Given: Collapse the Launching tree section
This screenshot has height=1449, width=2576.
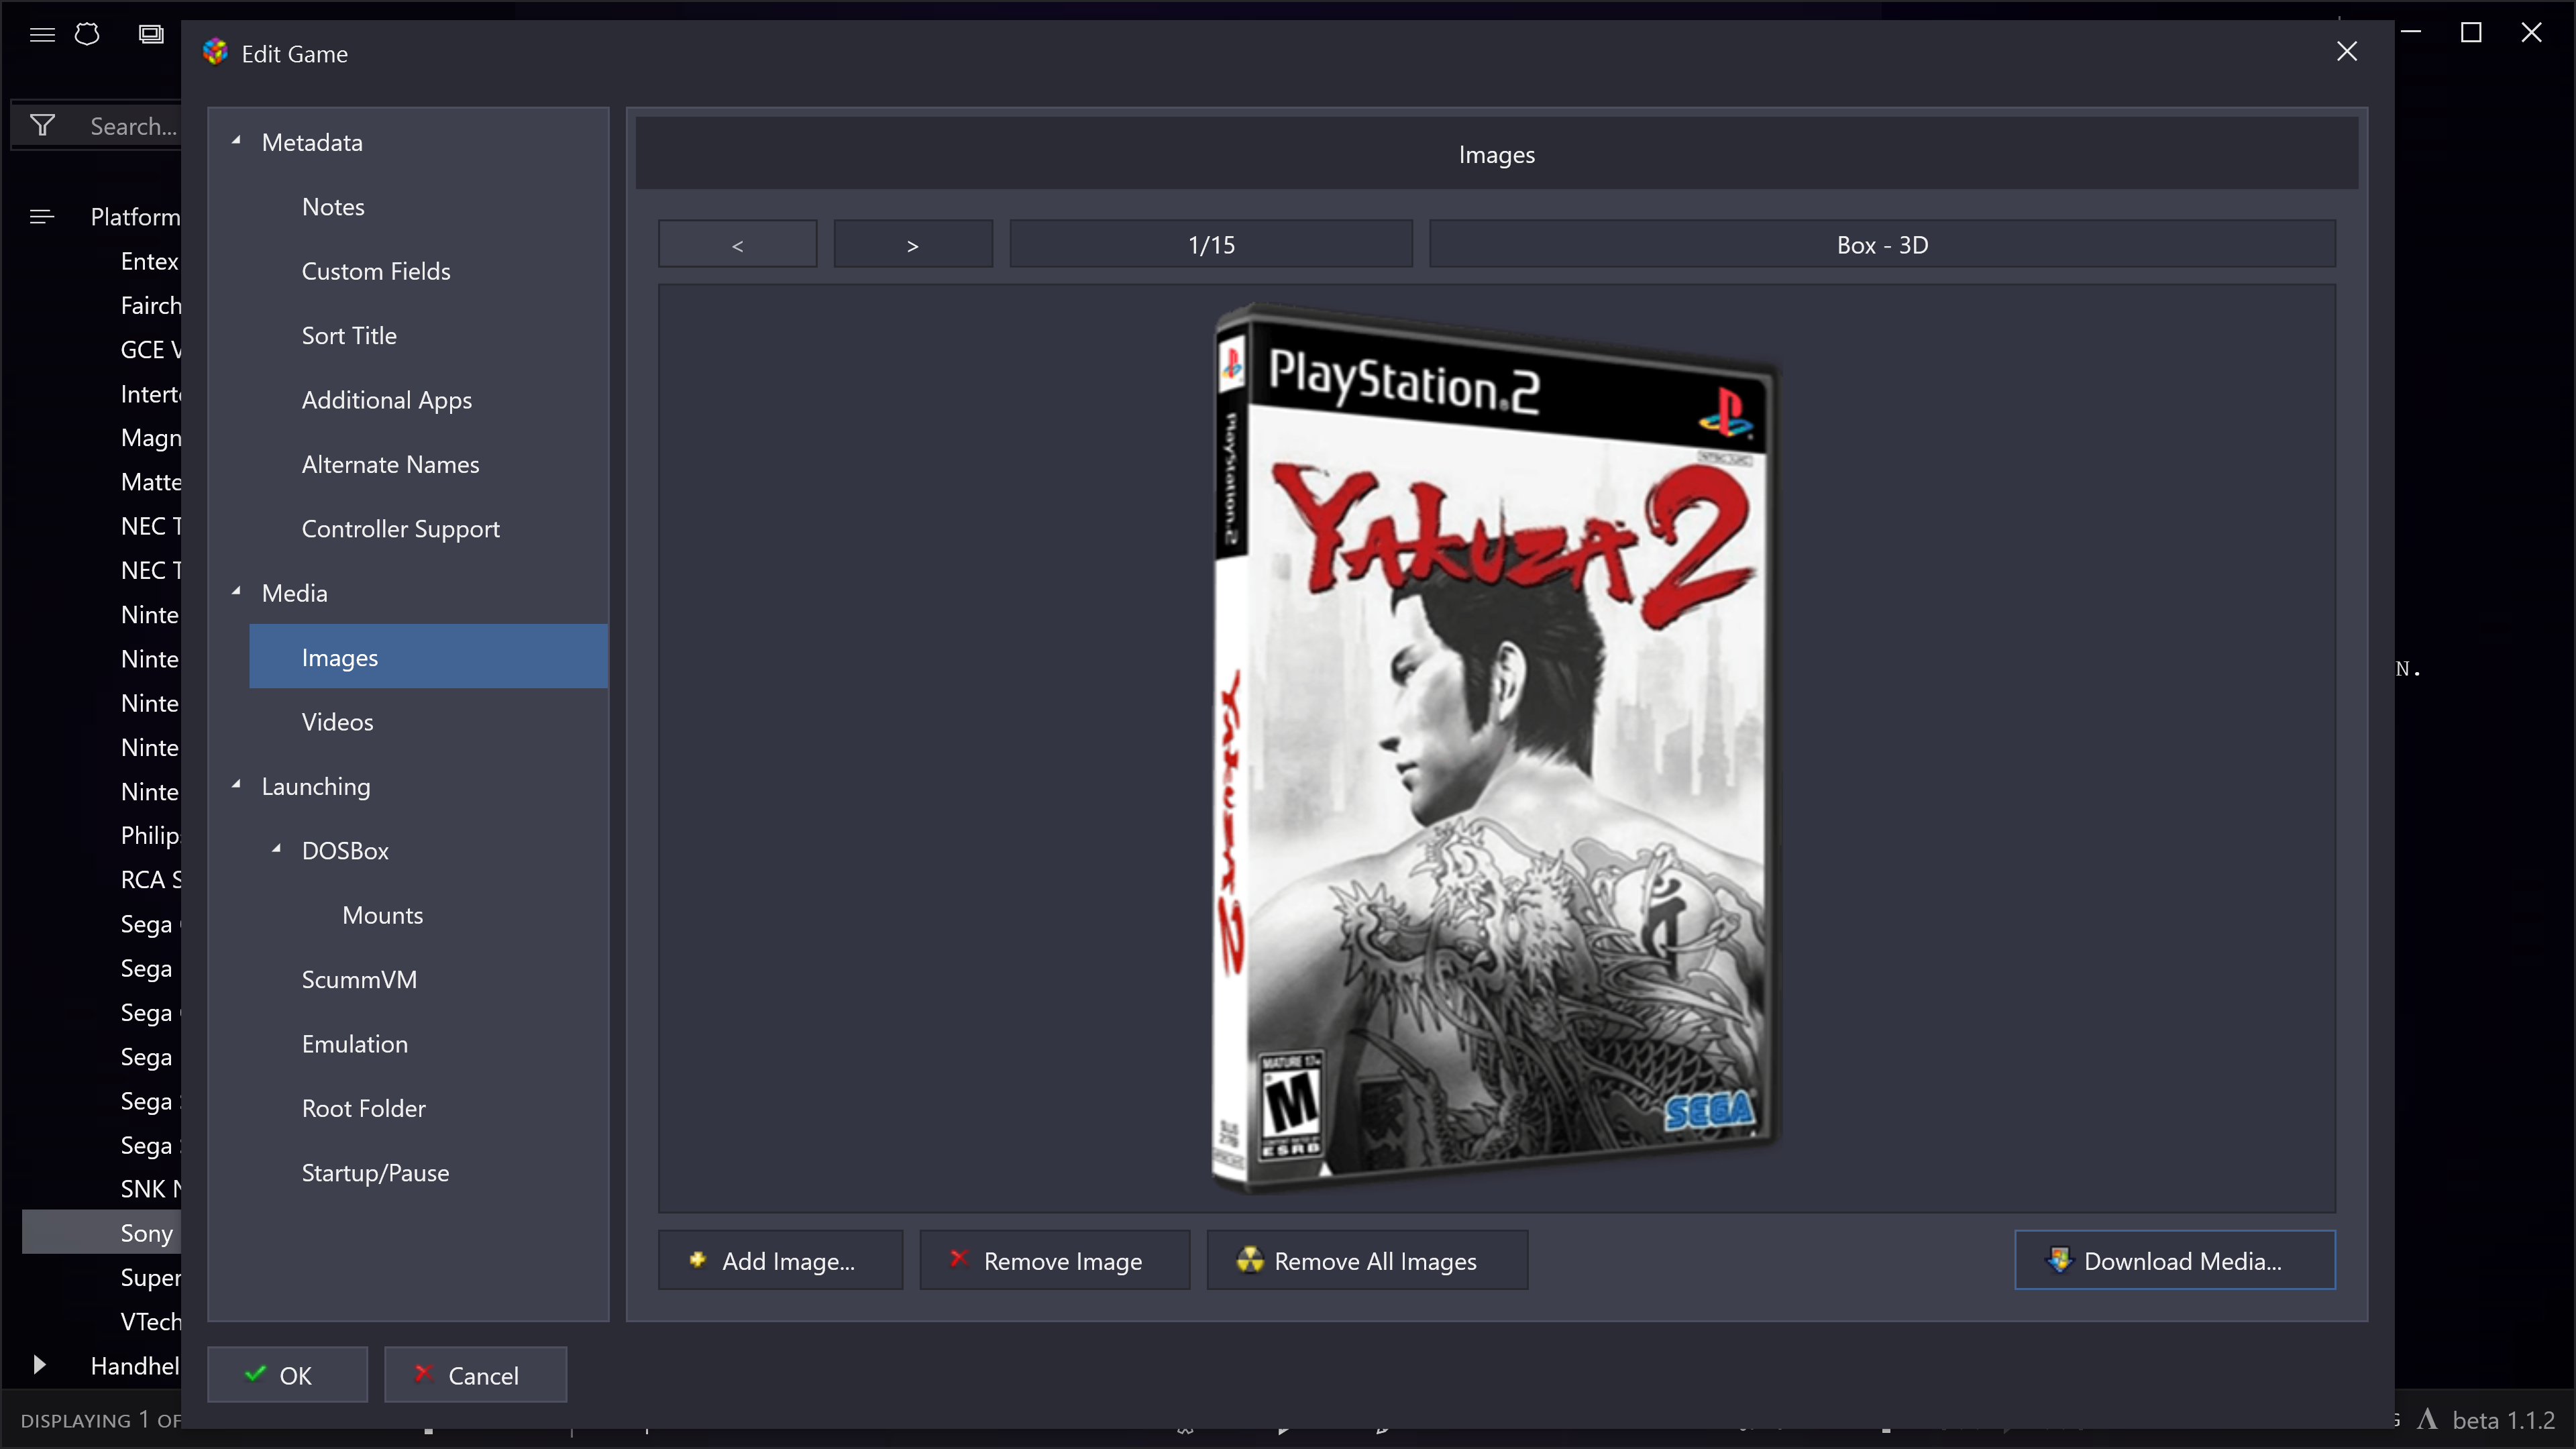Looking at the screenshot, I should (237, 785).
